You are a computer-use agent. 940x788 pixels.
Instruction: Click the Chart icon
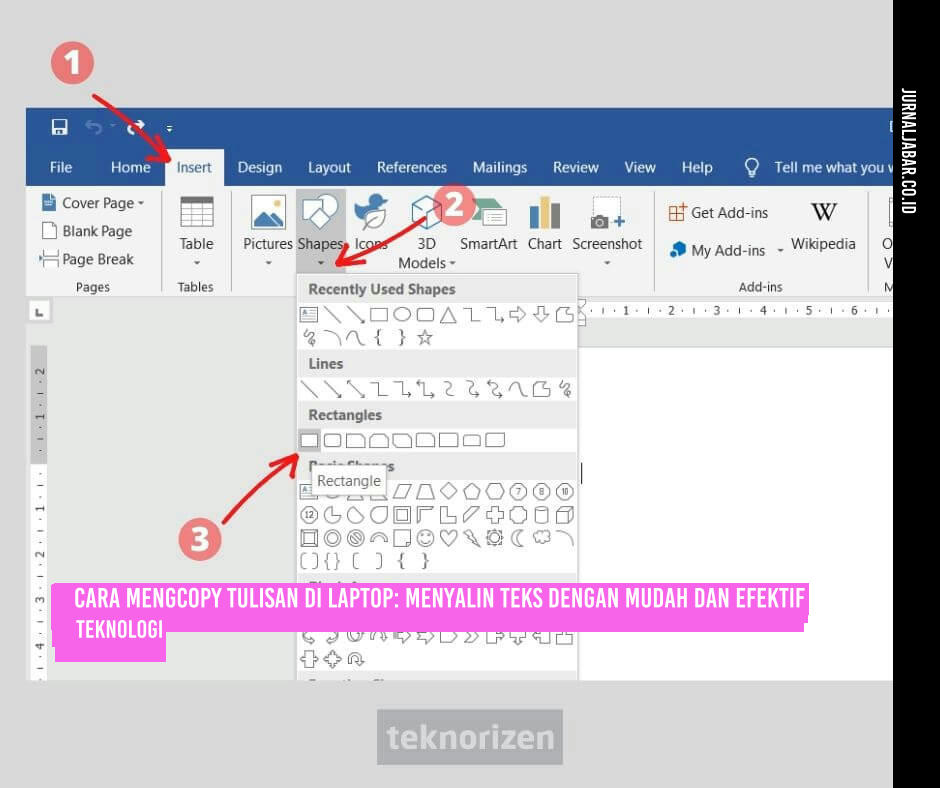(544, 213)
